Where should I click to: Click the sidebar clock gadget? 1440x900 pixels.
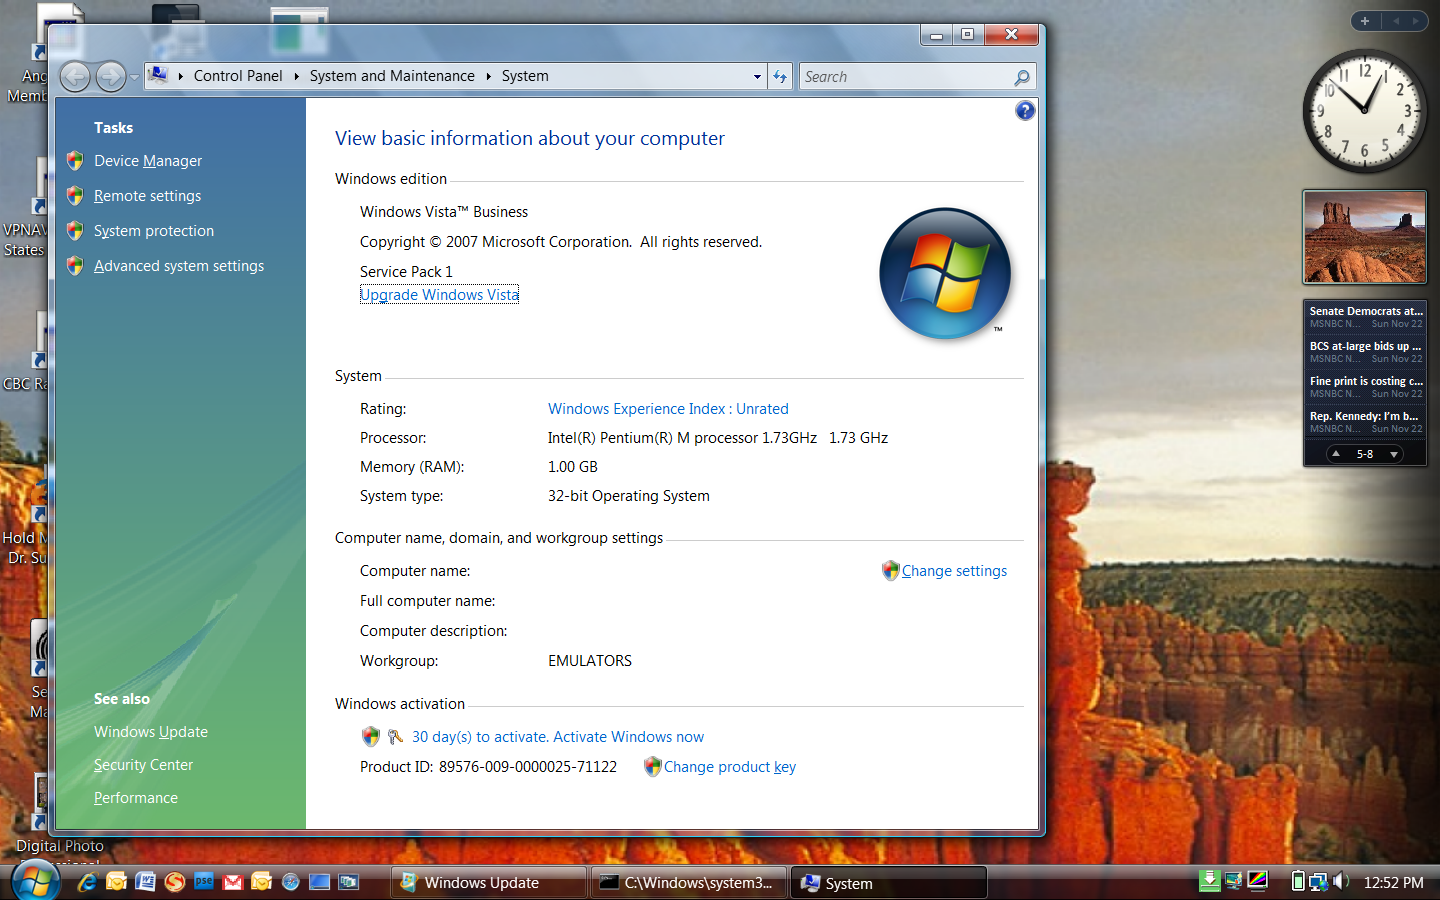tap(1364, 111)
